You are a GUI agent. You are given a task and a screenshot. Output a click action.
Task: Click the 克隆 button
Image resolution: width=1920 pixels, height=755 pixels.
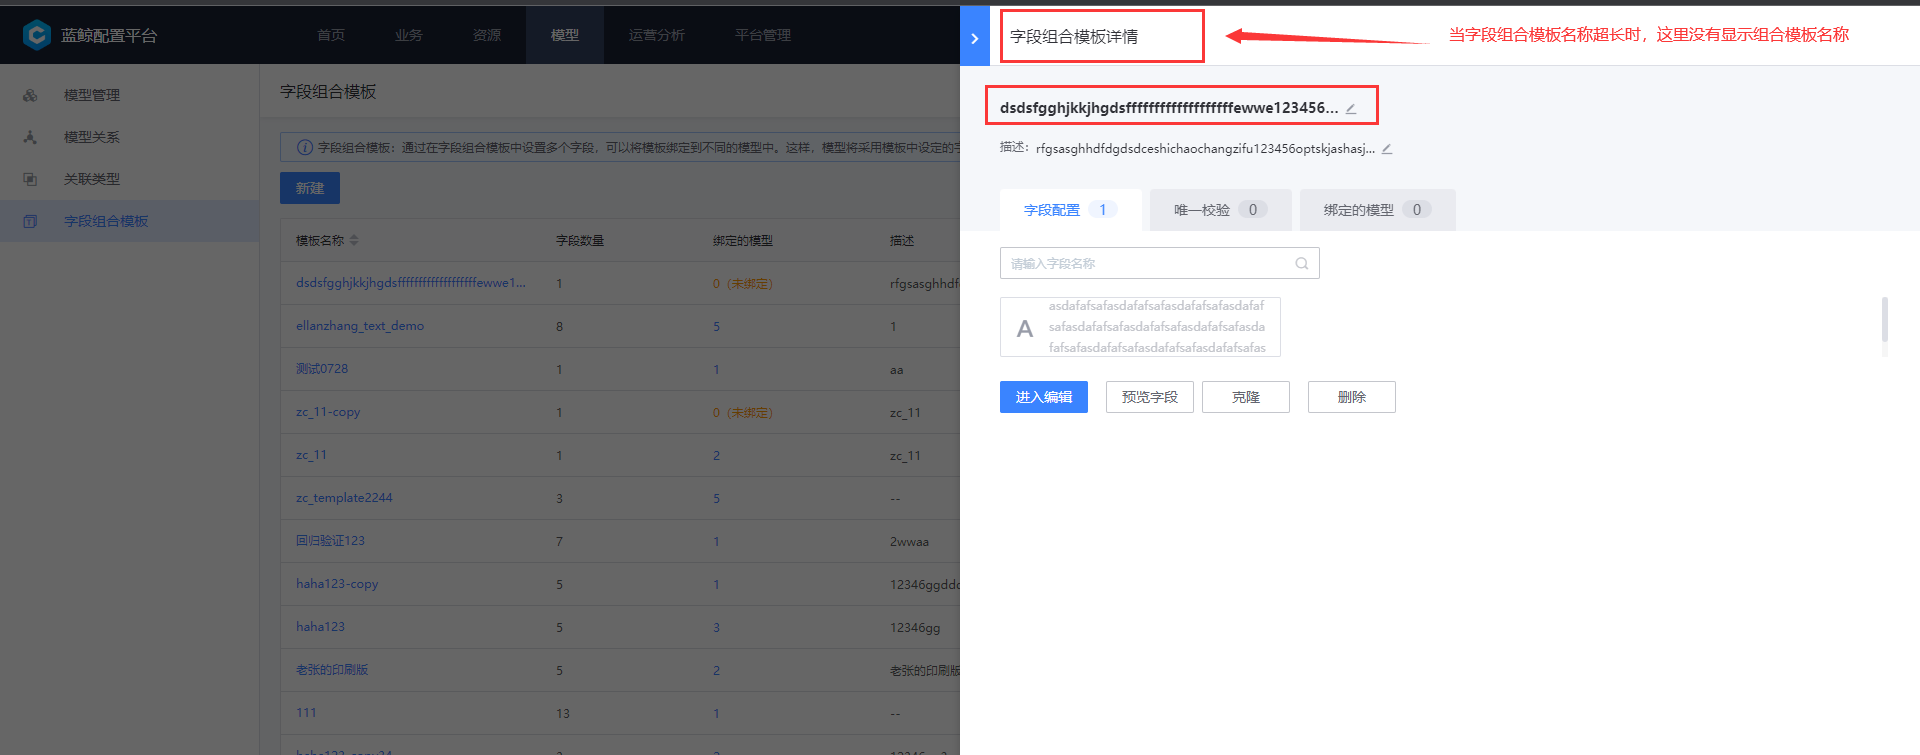tap(1246, 397)
